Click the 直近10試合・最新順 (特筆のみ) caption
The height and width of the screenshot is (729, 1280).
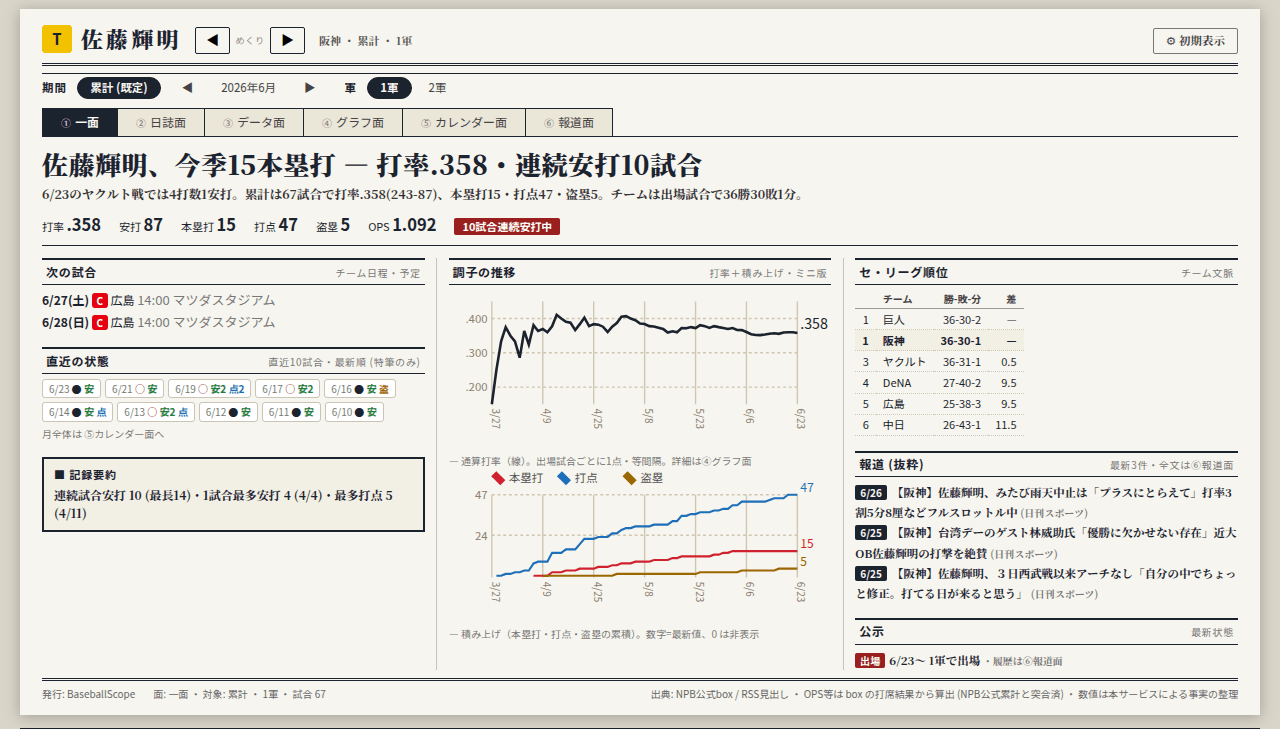(x=345, y=362)
